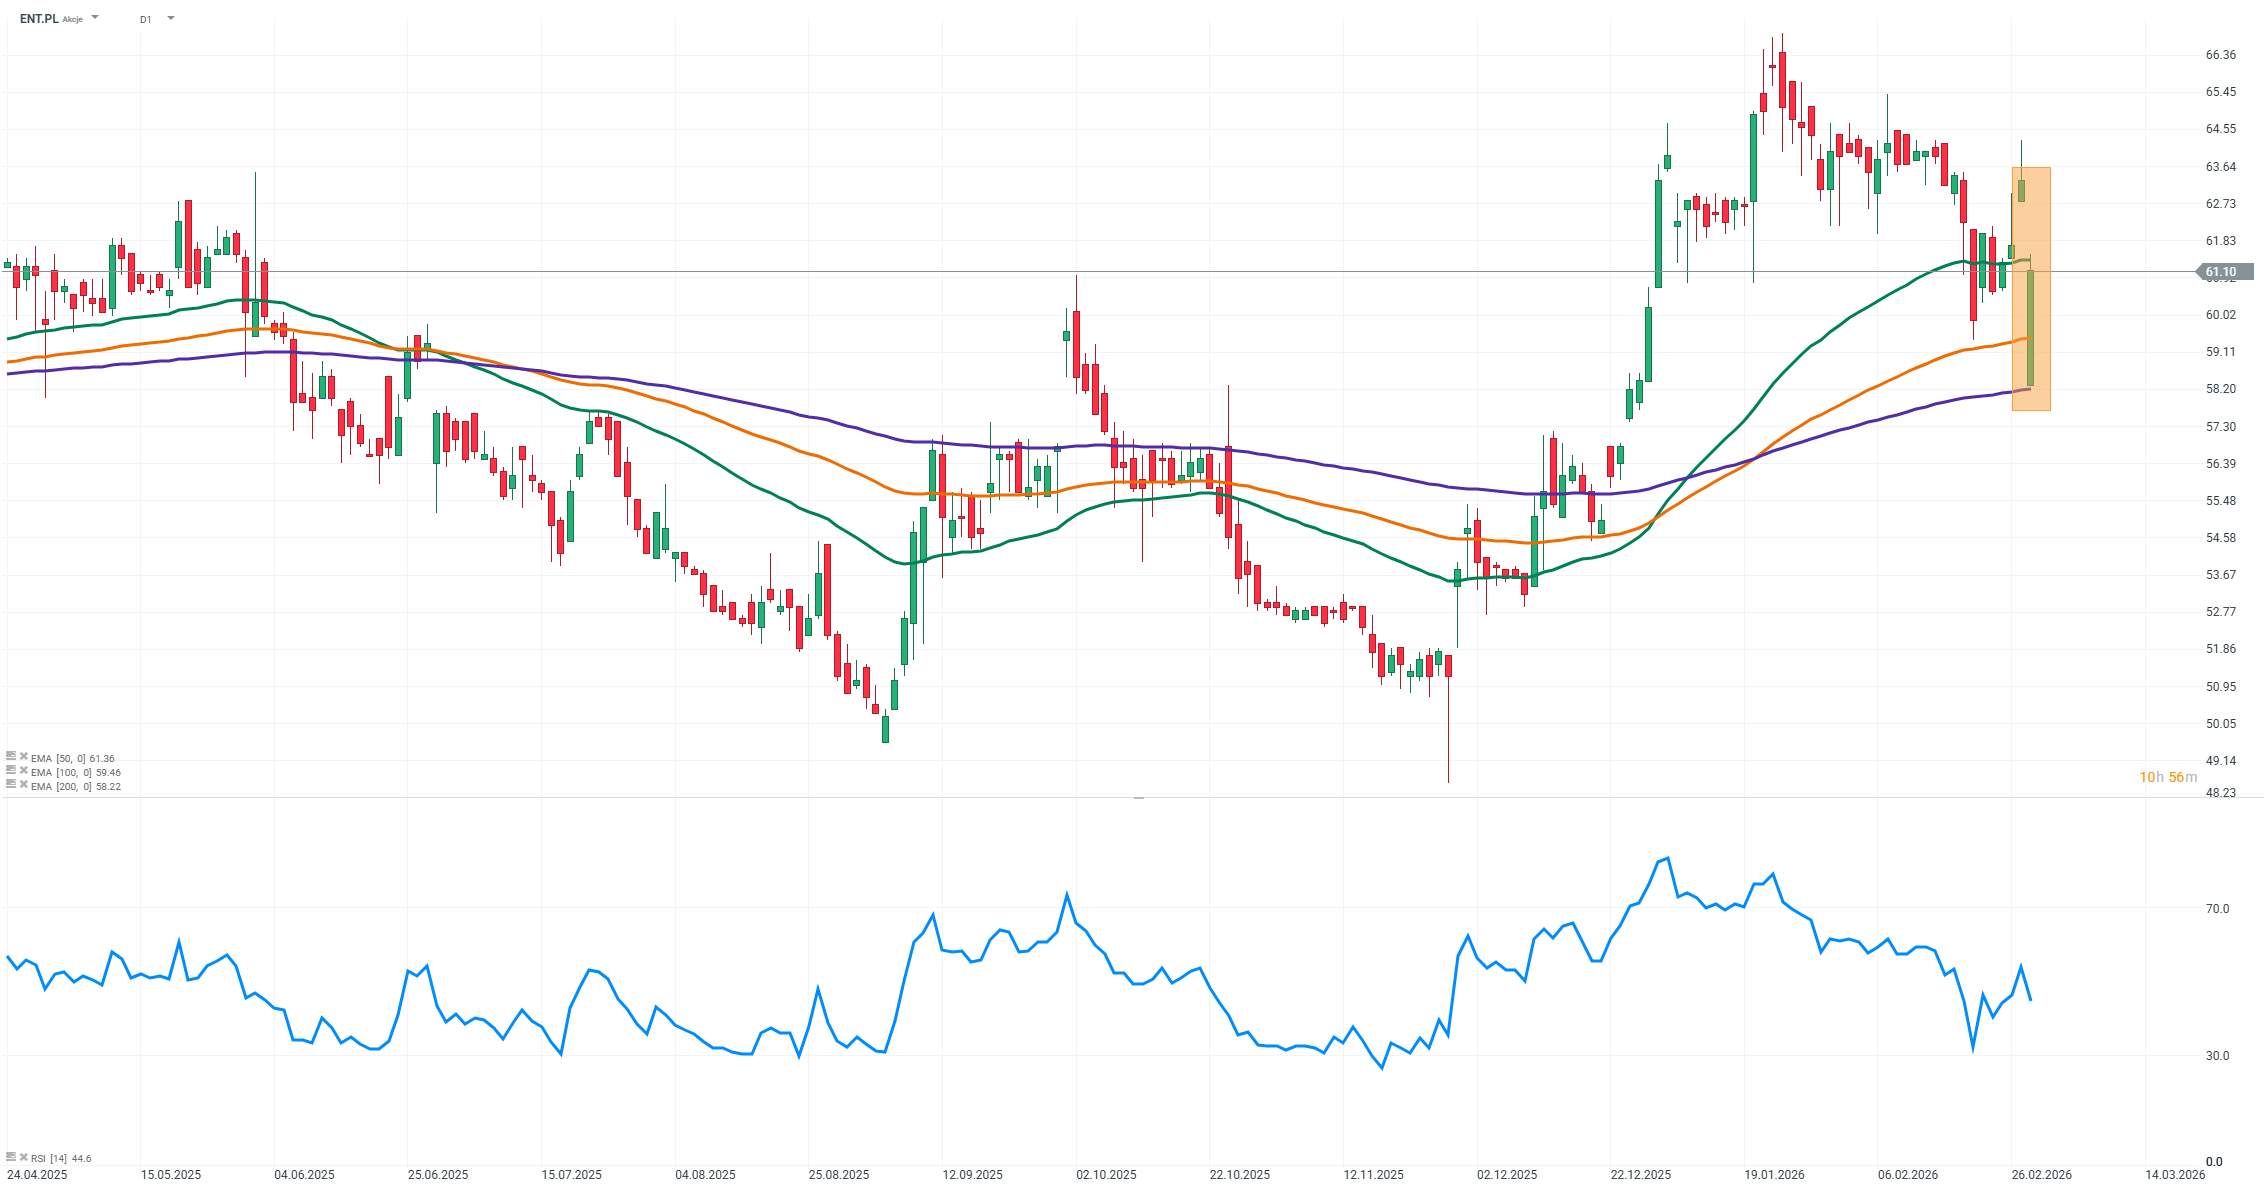
Task: Click the panel divider handle above RSI
Action: tap(1138, 798)
